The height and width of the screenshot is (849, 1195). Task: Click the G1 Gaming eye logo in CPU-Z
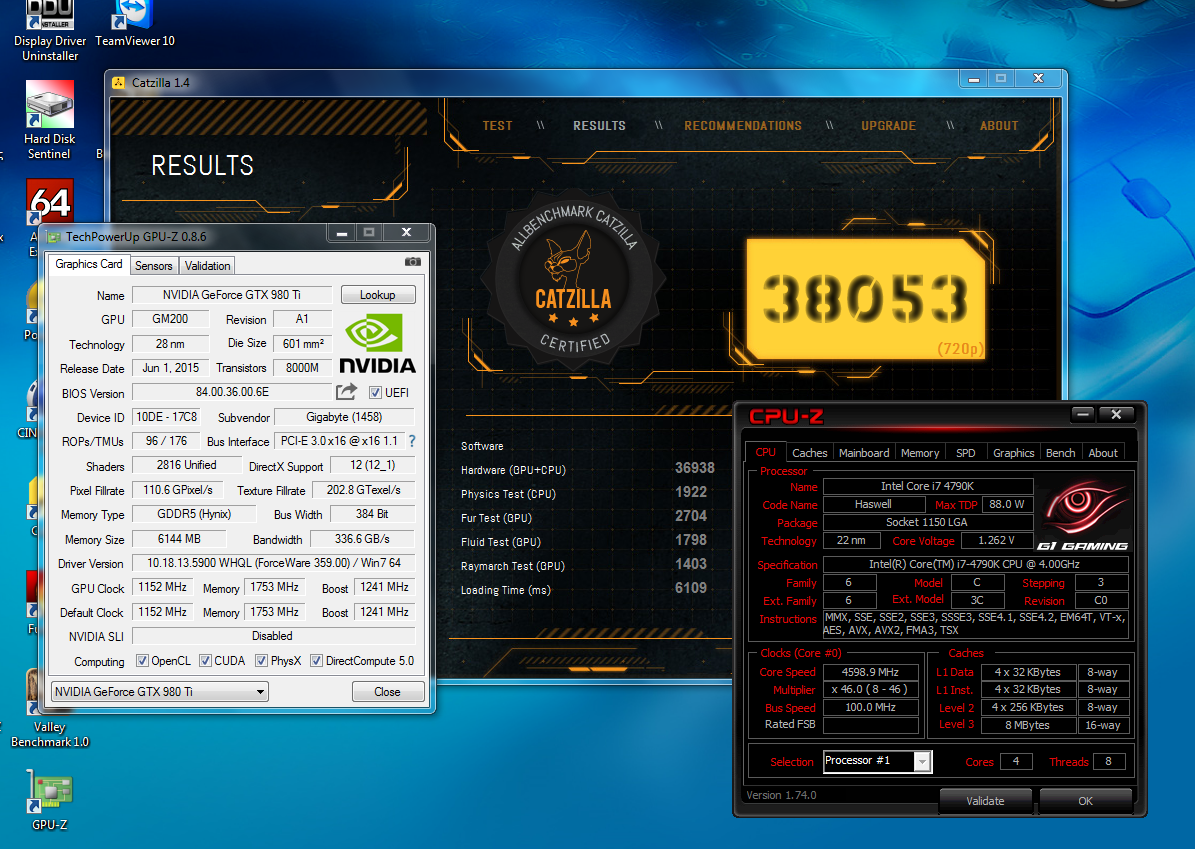pyautogui.click(x=1082, y=515)
